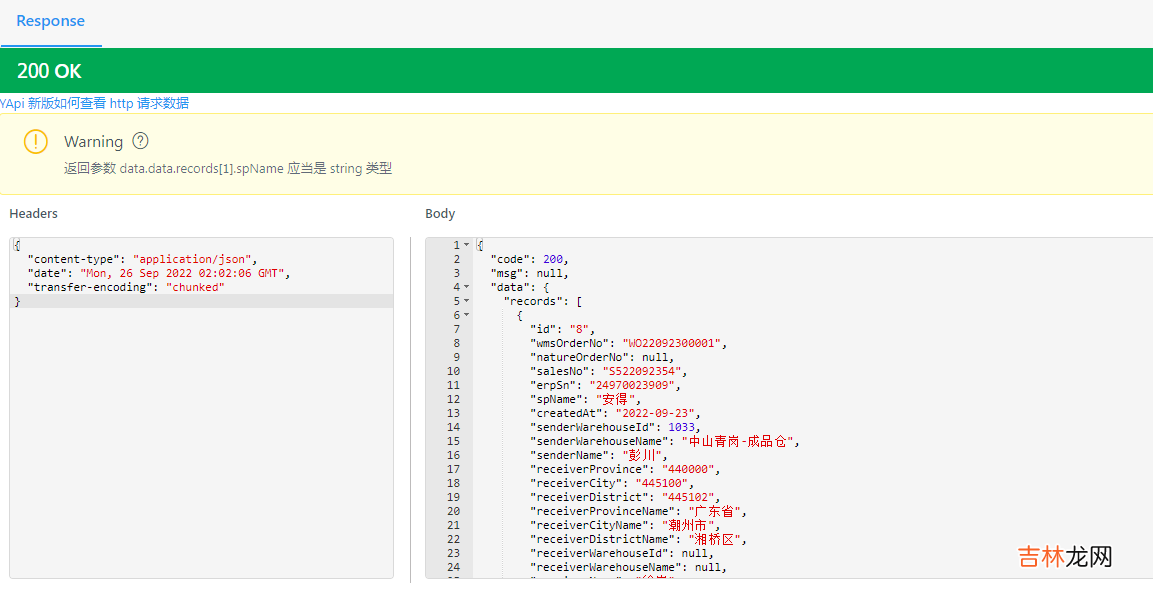Click the help question mark beside Warning
The width and height of the screenshot is (1153, 592).
click(141, 141)
